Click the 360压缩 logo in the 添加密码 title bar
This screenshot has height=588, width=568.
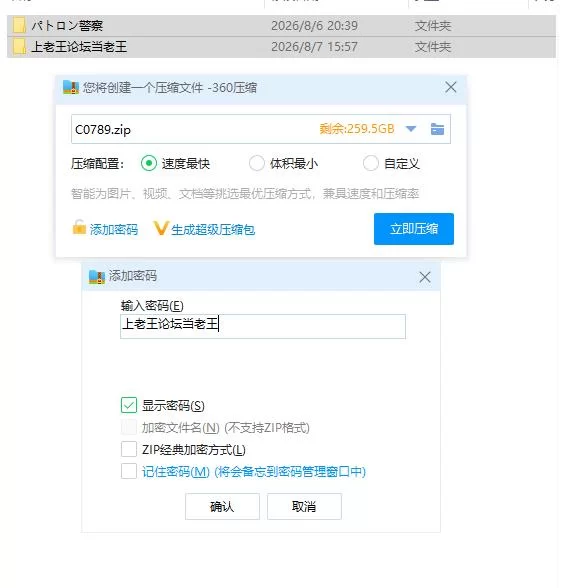click(96, 277)
